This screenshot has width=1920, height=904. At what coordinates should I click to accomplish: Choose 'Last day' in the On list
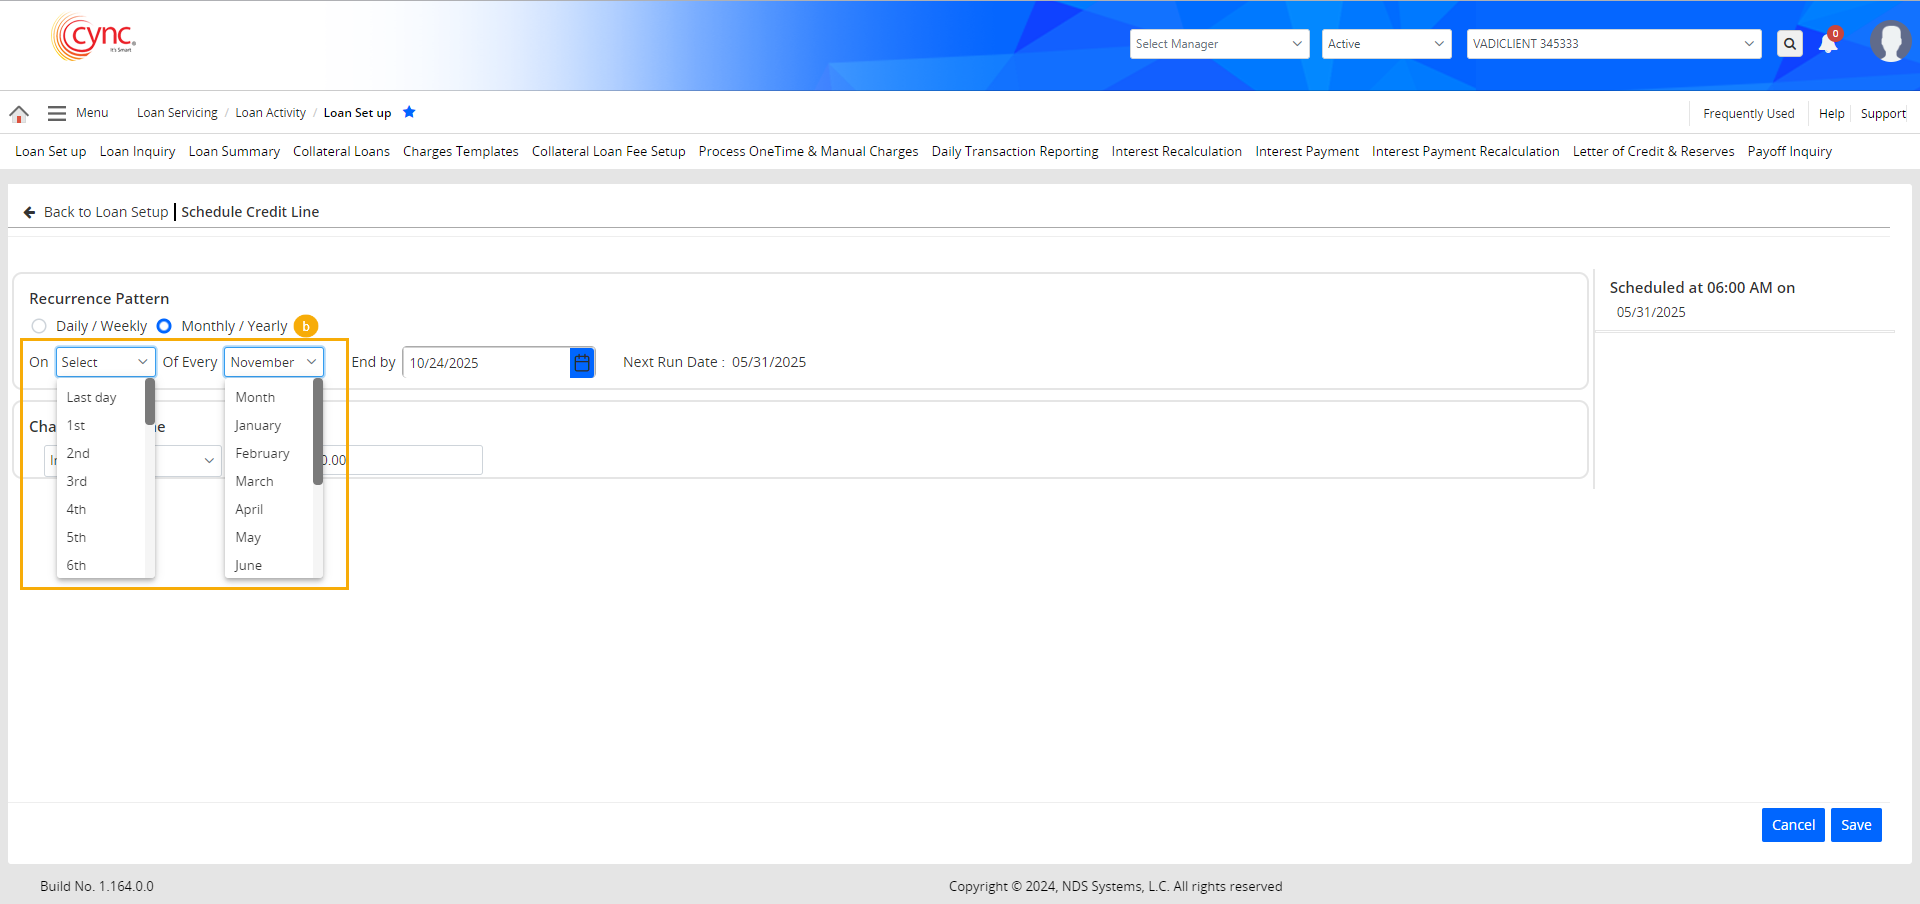(92, 397)
